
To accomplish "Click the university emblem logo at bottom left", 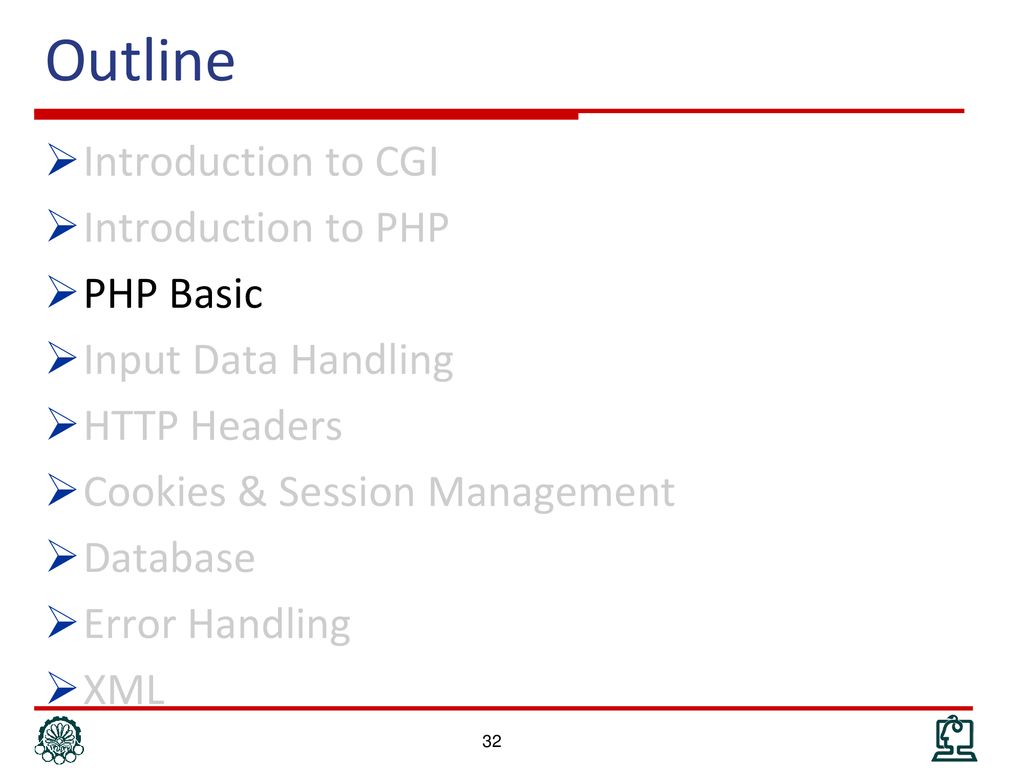I will [x=59, y=740].
